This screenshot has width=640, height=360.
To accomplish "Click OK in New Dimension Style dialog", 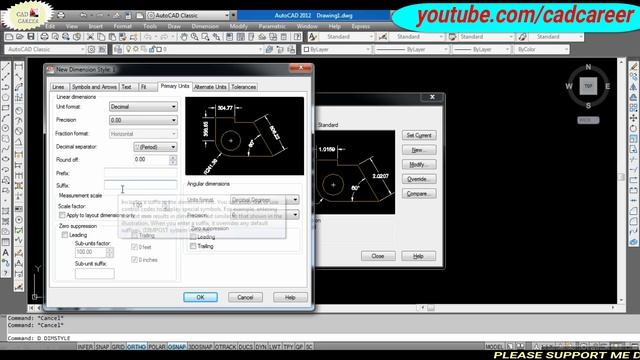I will 200,297.
